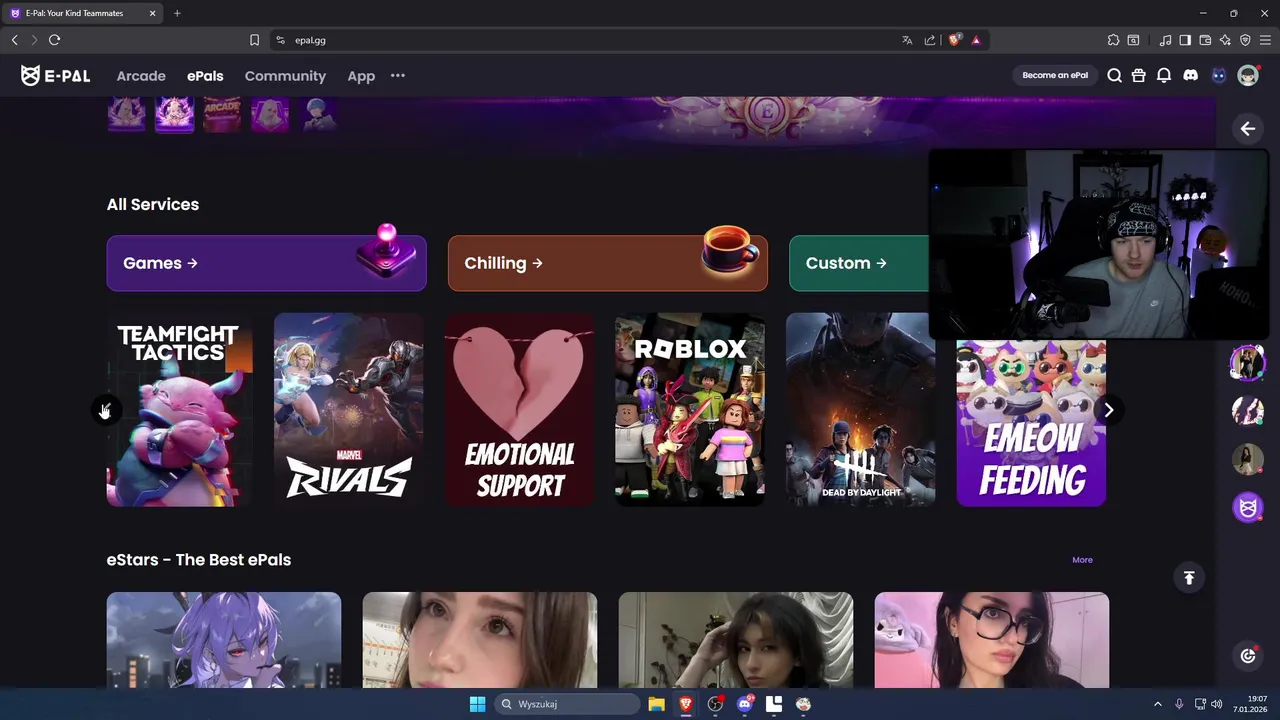Open the browser hamburger menu
Screen dimensions: 1280x720
(x=1265, y=40)
